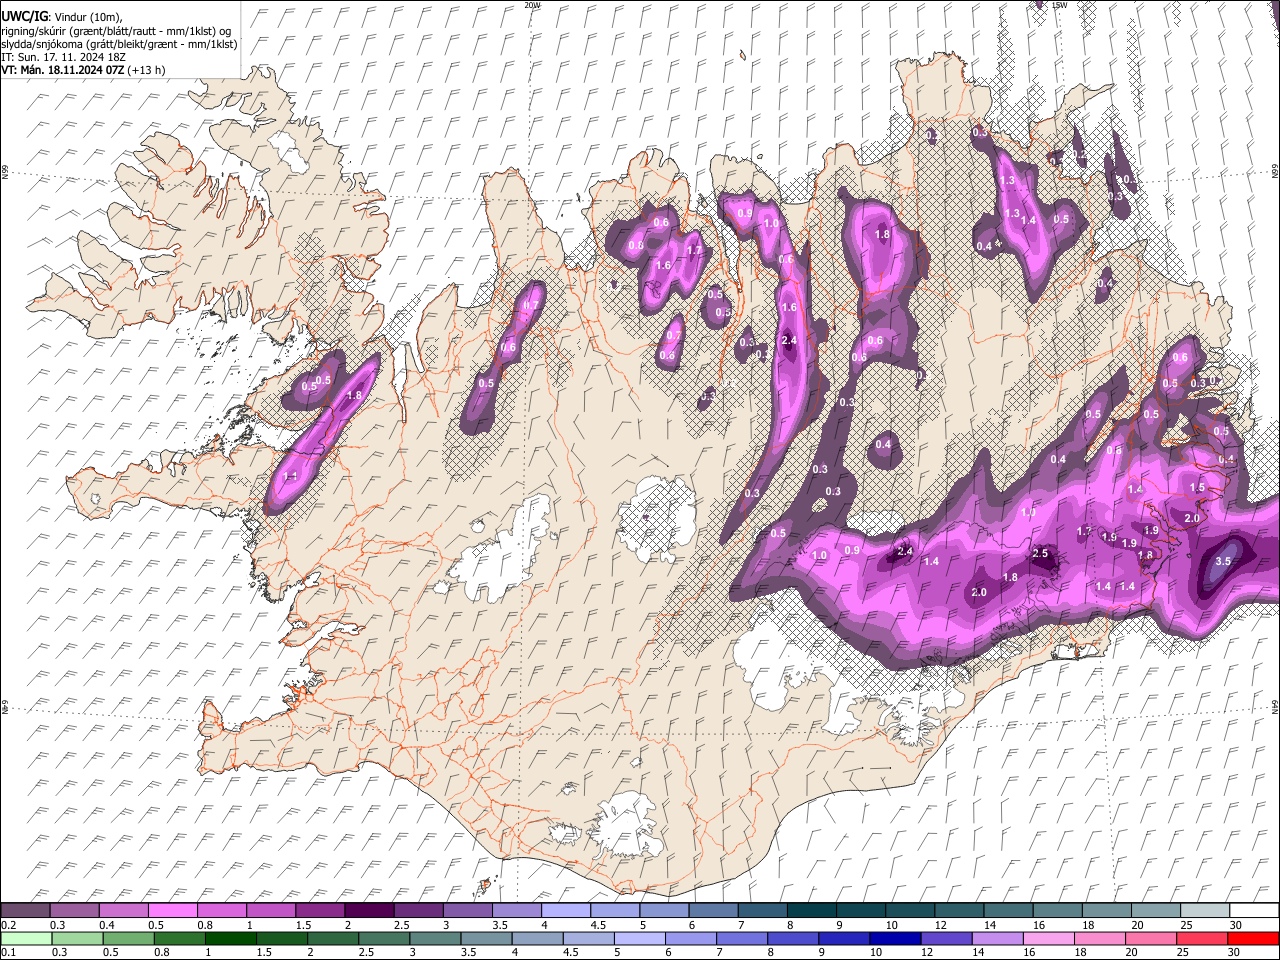Select the light gray 25–30 swatch in the purple legend row
This screenshot has height=960, width=1280.
click(x=1206, y=911)
